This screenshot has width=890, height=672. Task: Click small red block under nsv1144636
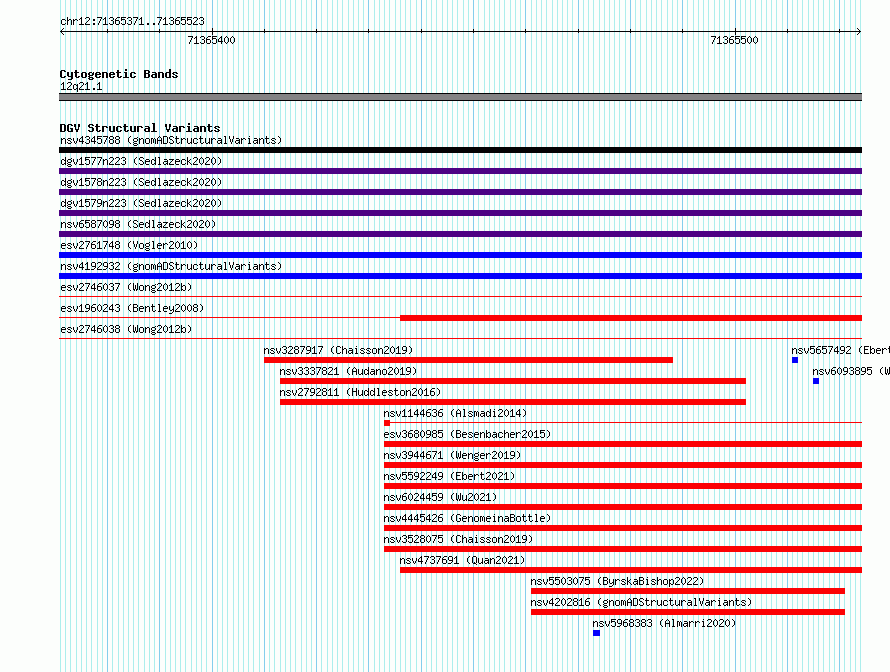pyautogui.click(x=387, y=423)
